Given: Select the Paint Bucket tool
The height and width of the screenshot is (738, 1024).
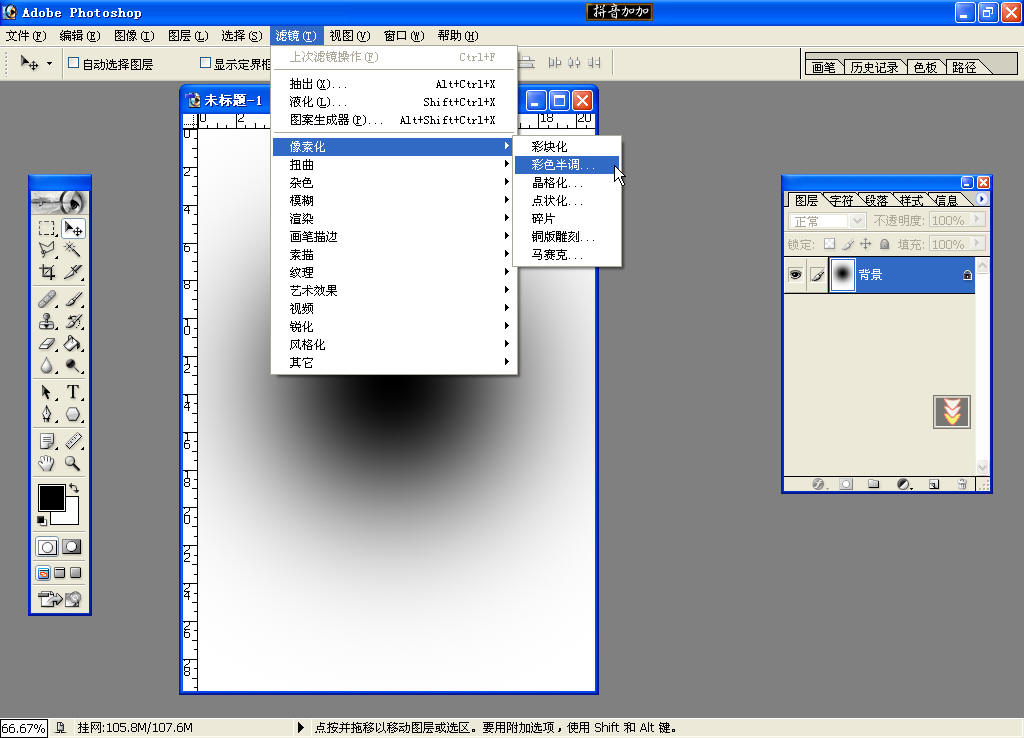Looking at the screenshot, I should [73, 344].
